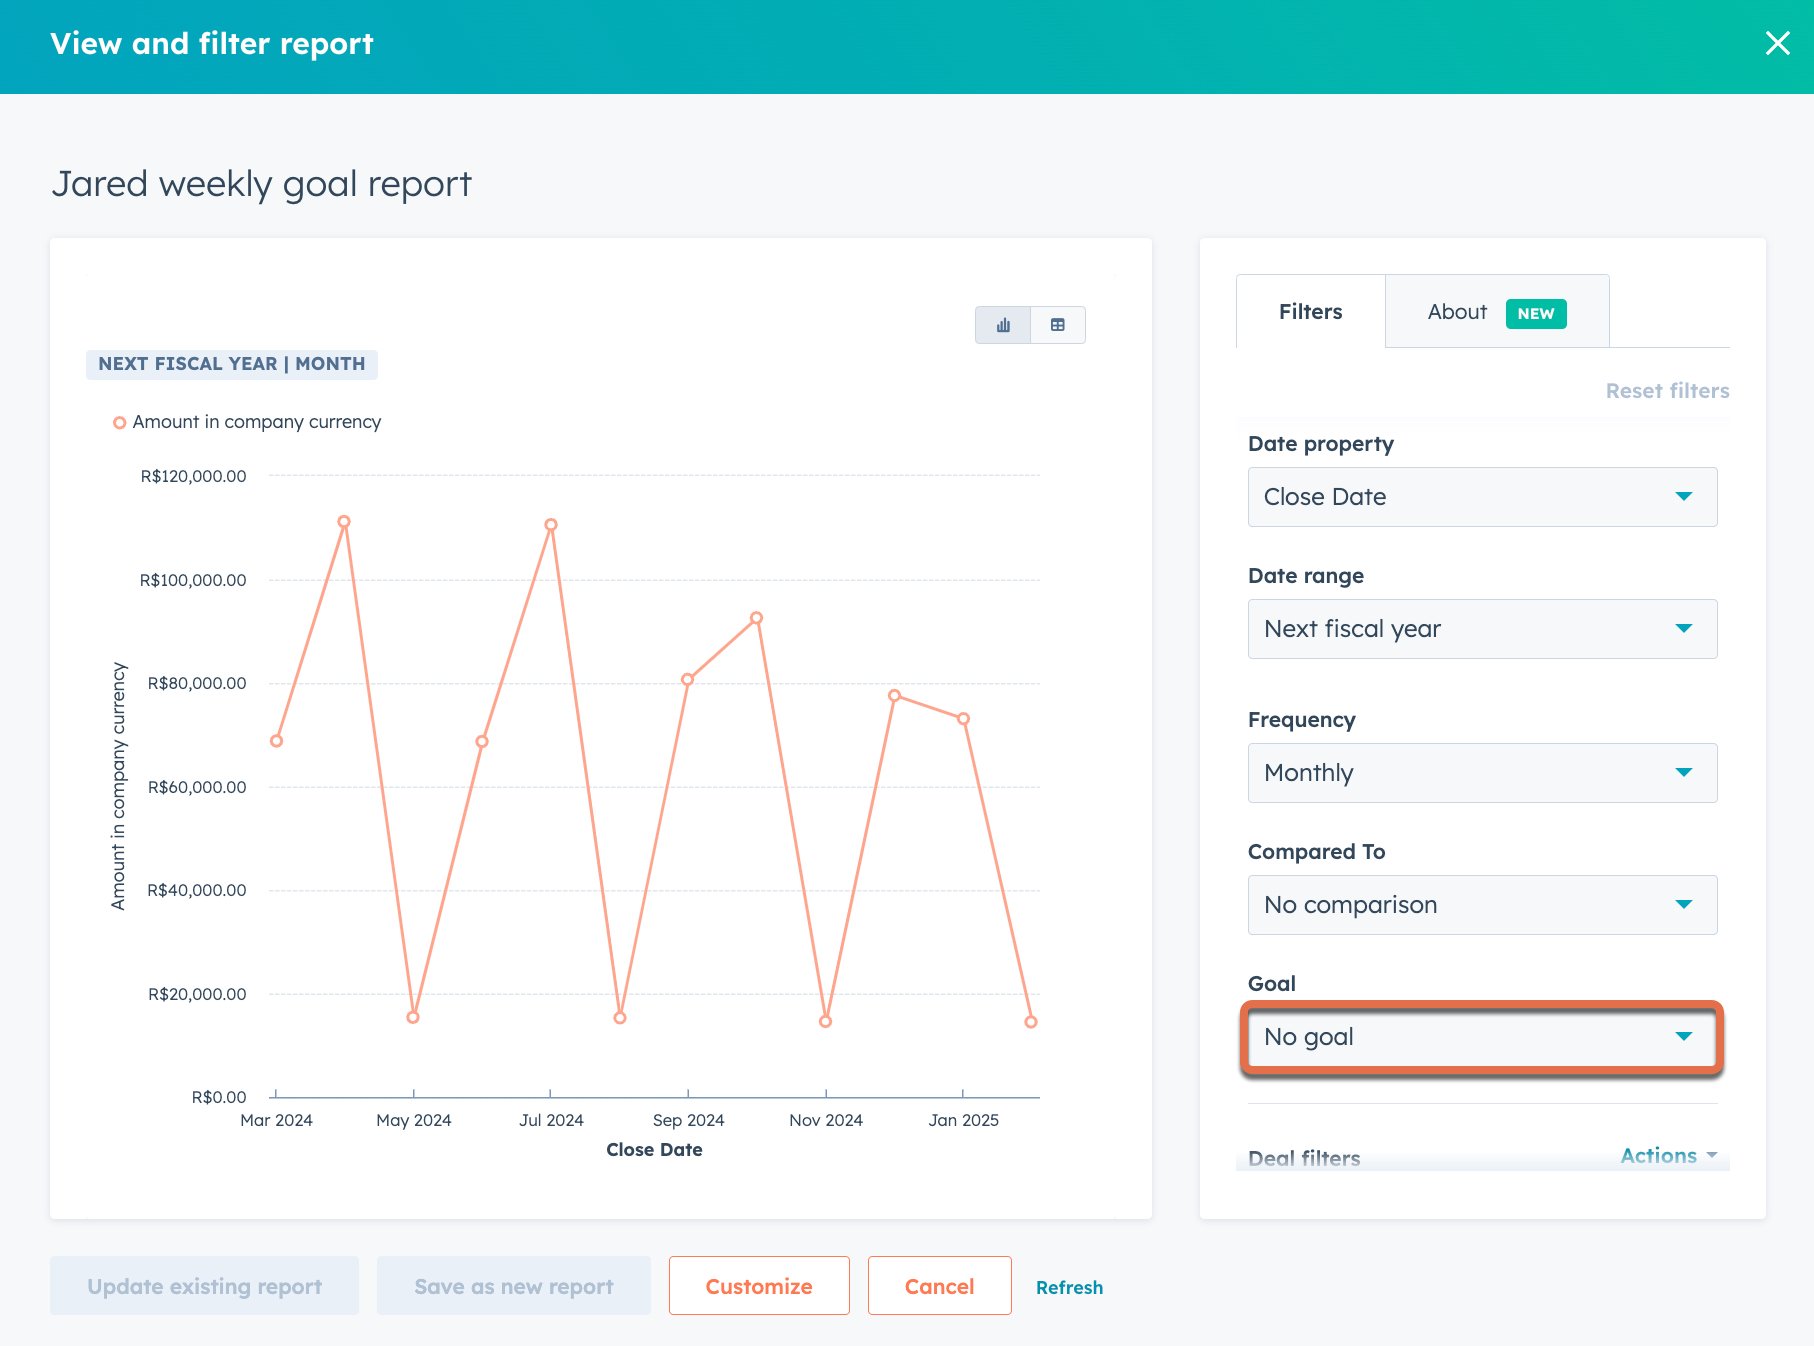Switch to the Filters tab
The height and width of the screenshot is (1346, 1814).
coord(1309,311)
